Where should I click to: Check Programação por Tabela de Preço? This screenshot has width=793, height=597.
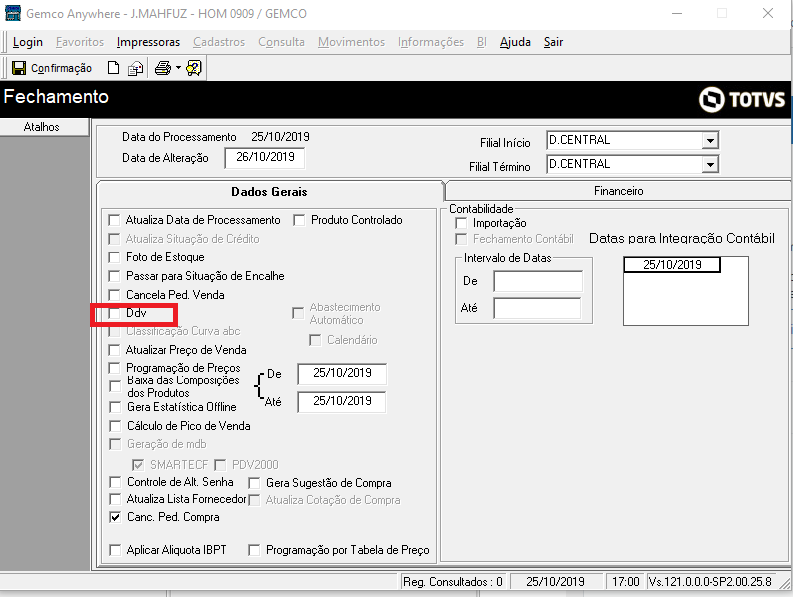click(254, 550)
